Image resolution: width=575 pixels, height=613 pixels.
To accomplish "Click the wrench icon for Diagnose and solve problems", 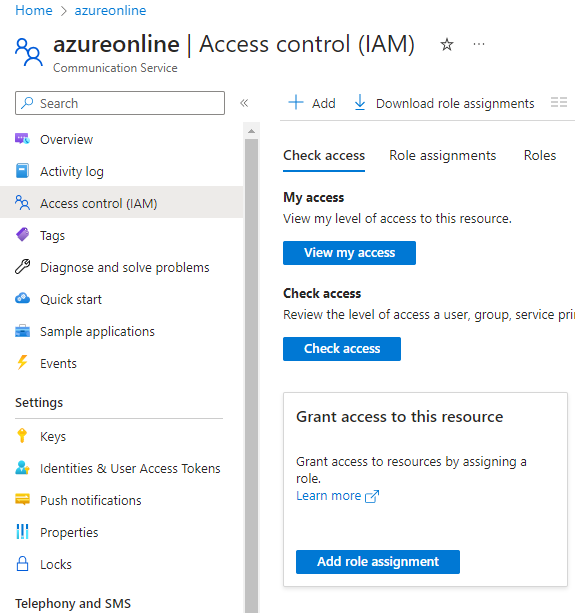I will point(22,267).
